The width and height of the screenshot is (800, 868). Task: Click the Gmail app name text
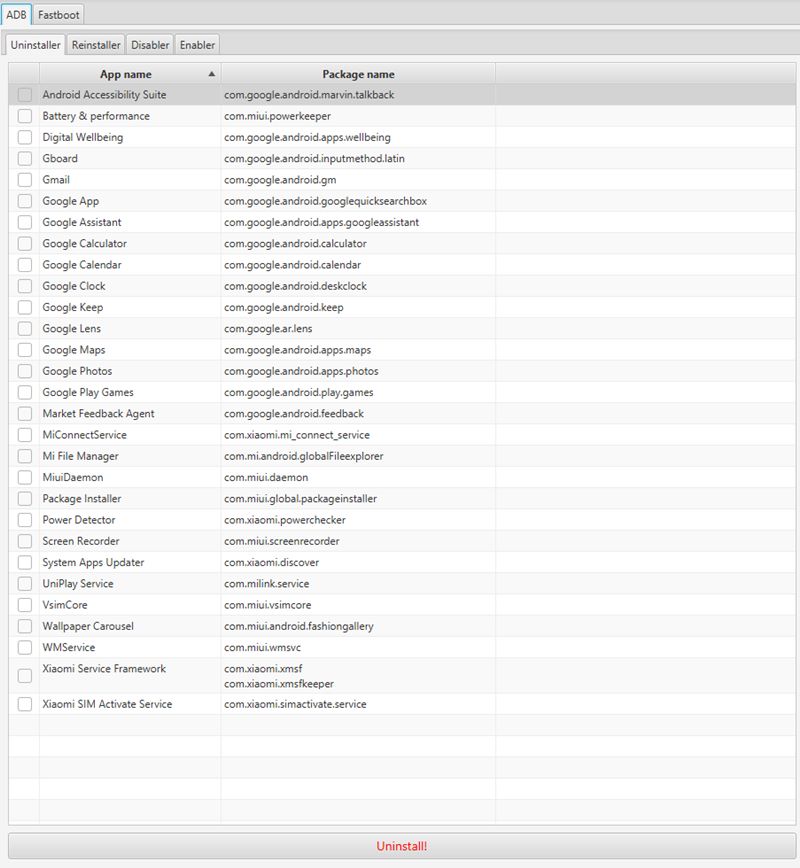coord(56,180)
